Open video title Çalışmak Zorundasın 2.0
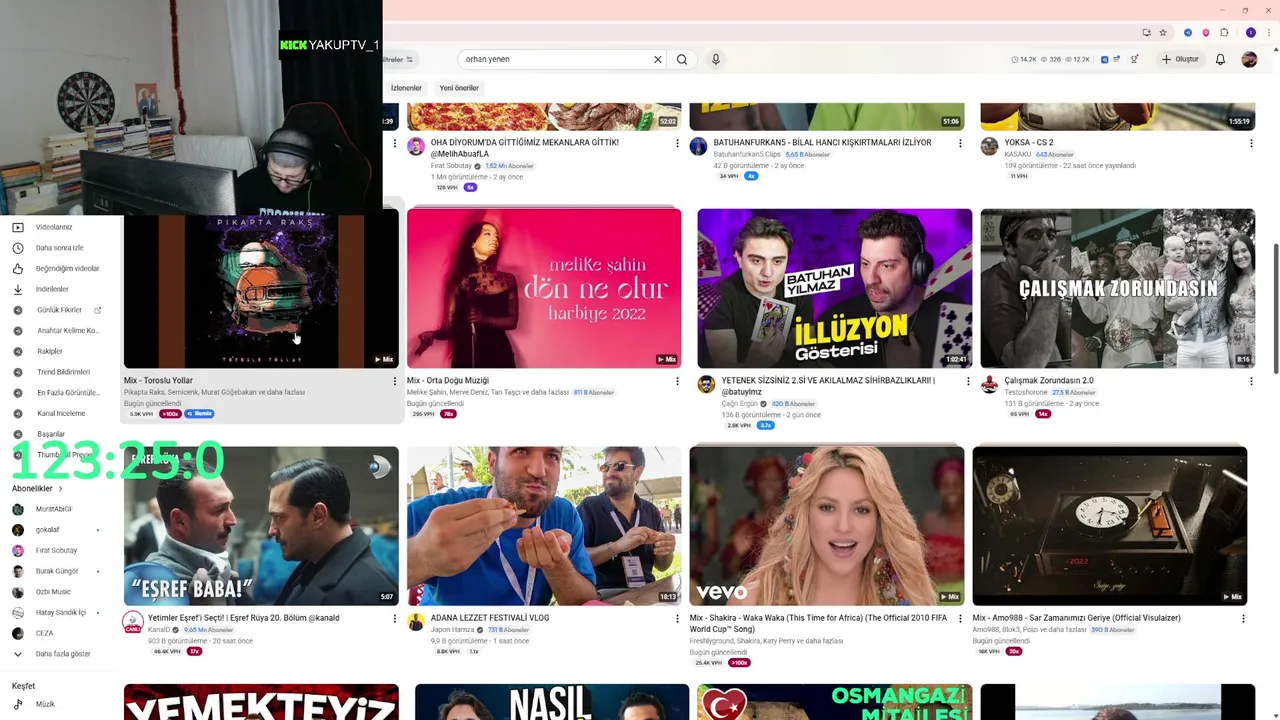 pyautogui.click(x=1049, y=381)
